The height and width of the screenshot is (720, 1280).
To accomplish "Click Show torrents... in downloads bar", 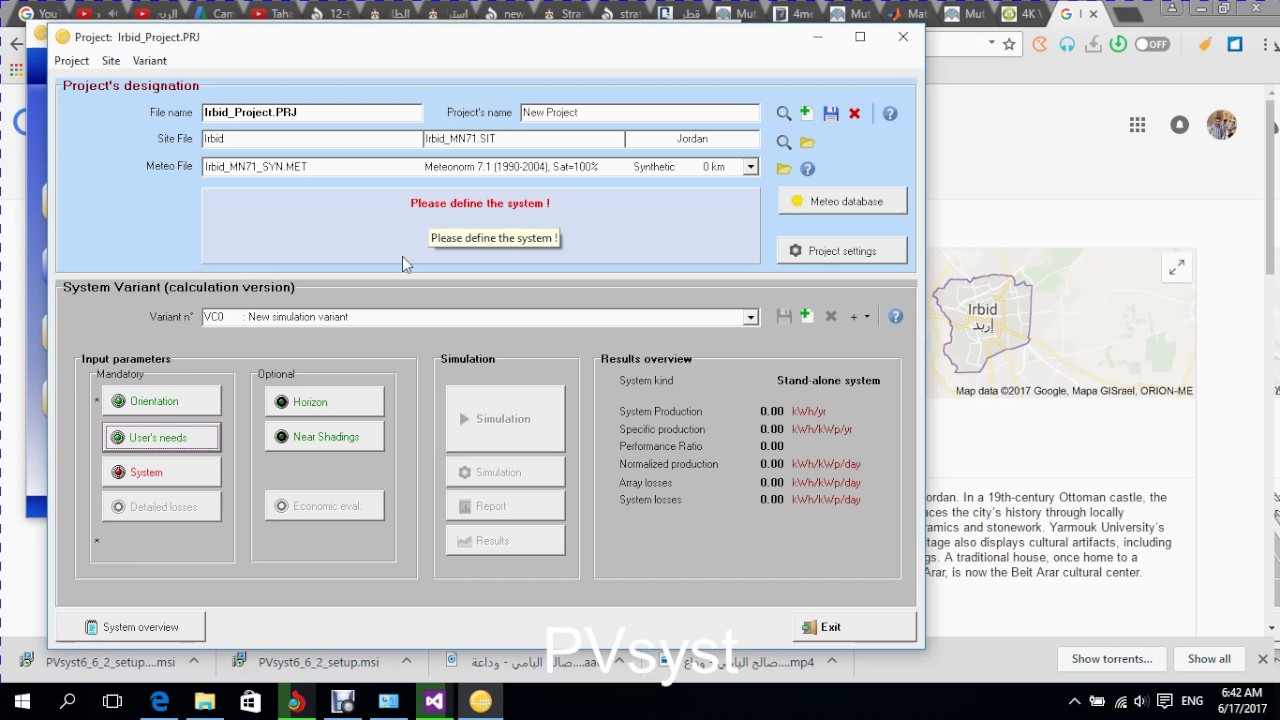I will pos(1111,659).
